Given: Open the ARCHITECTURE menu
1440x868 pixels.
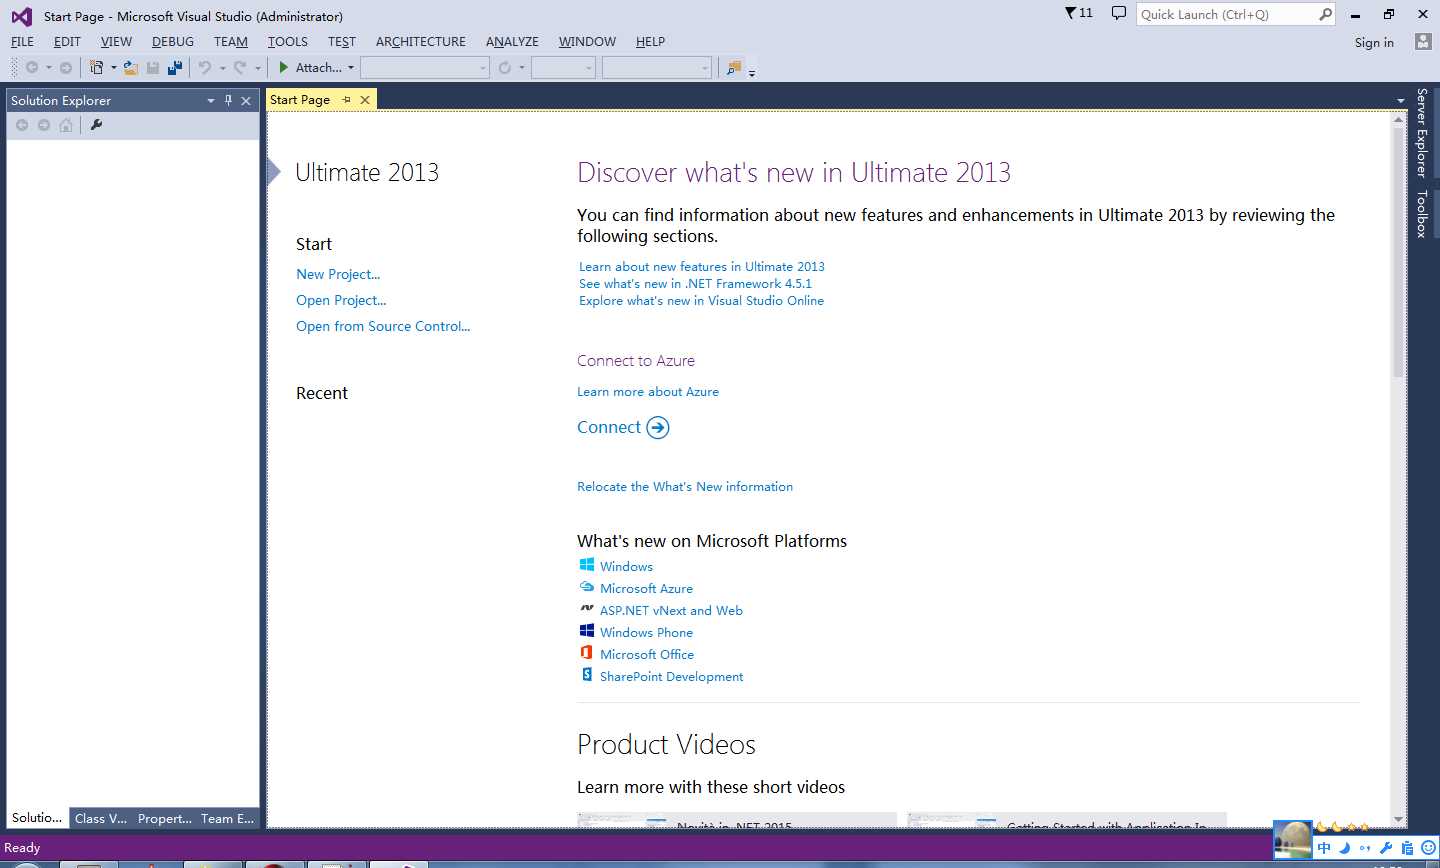Looking at the screenshot, I should tap(421, 41).
